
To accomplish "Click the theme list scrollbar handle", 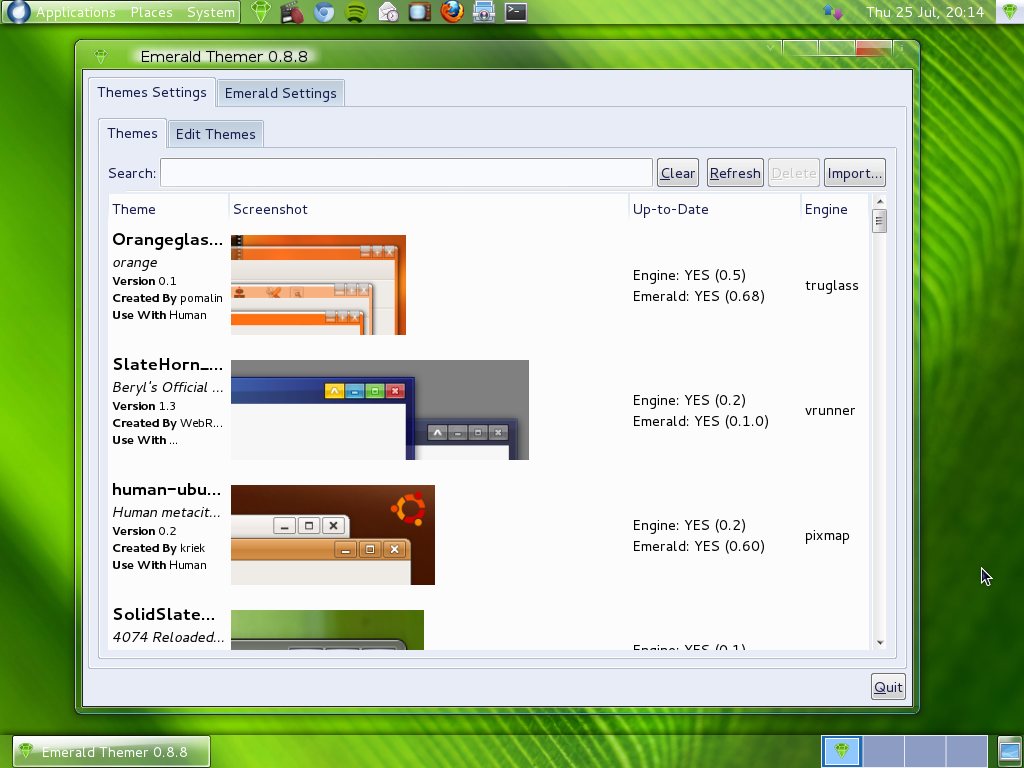I will click(x=880, y=221).
